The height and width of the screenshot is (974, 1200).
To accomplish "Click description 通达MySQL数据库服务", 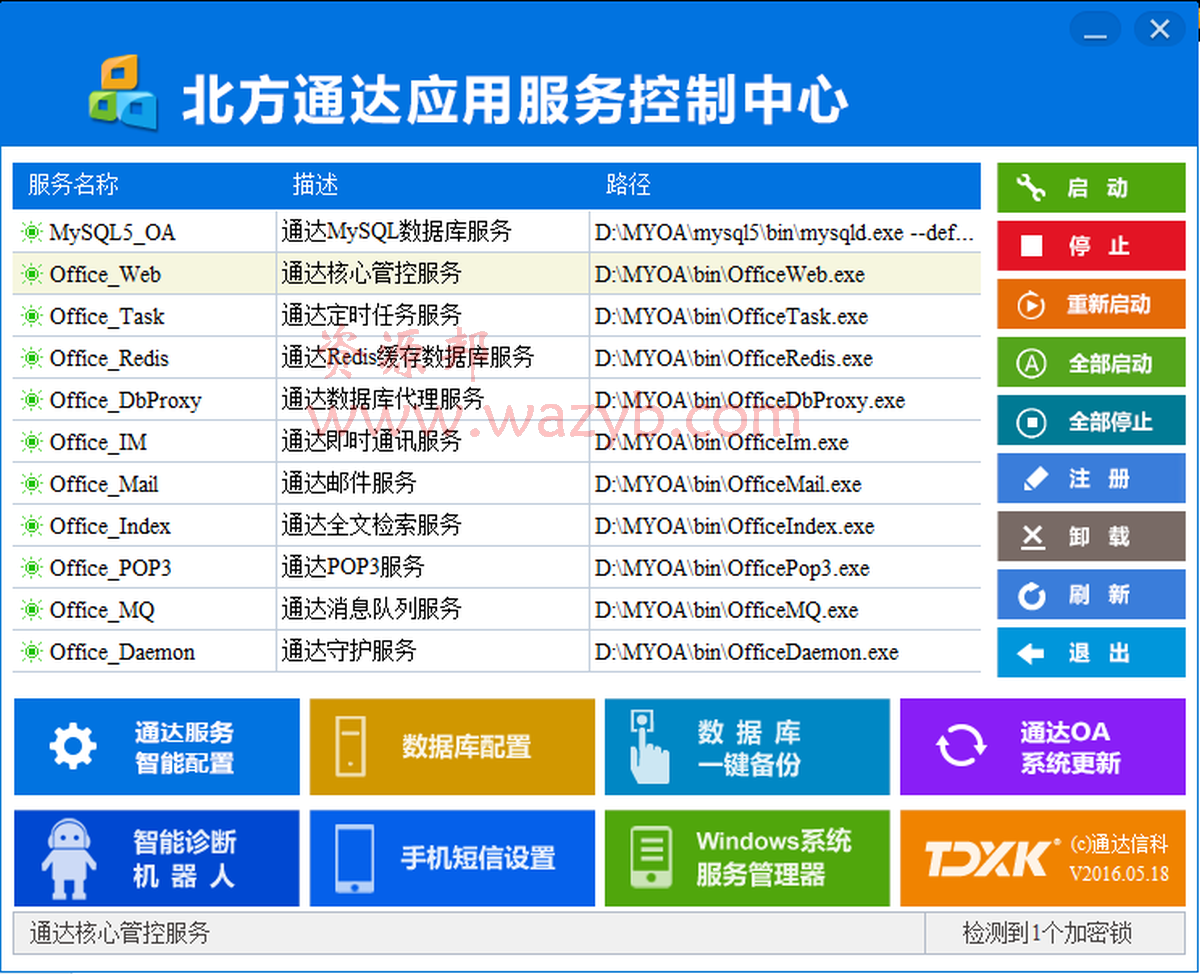I will tap(396, 232).
